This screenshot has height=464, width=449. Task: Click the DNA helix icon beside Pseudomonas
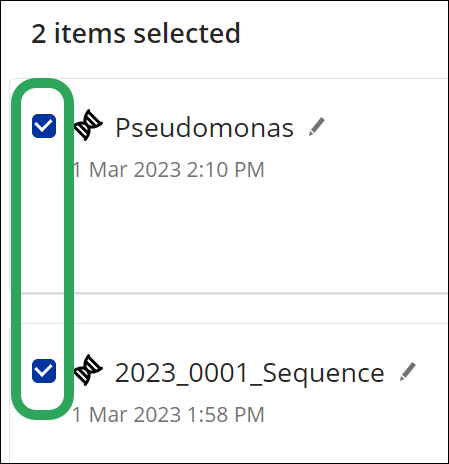tap(88, 125)
